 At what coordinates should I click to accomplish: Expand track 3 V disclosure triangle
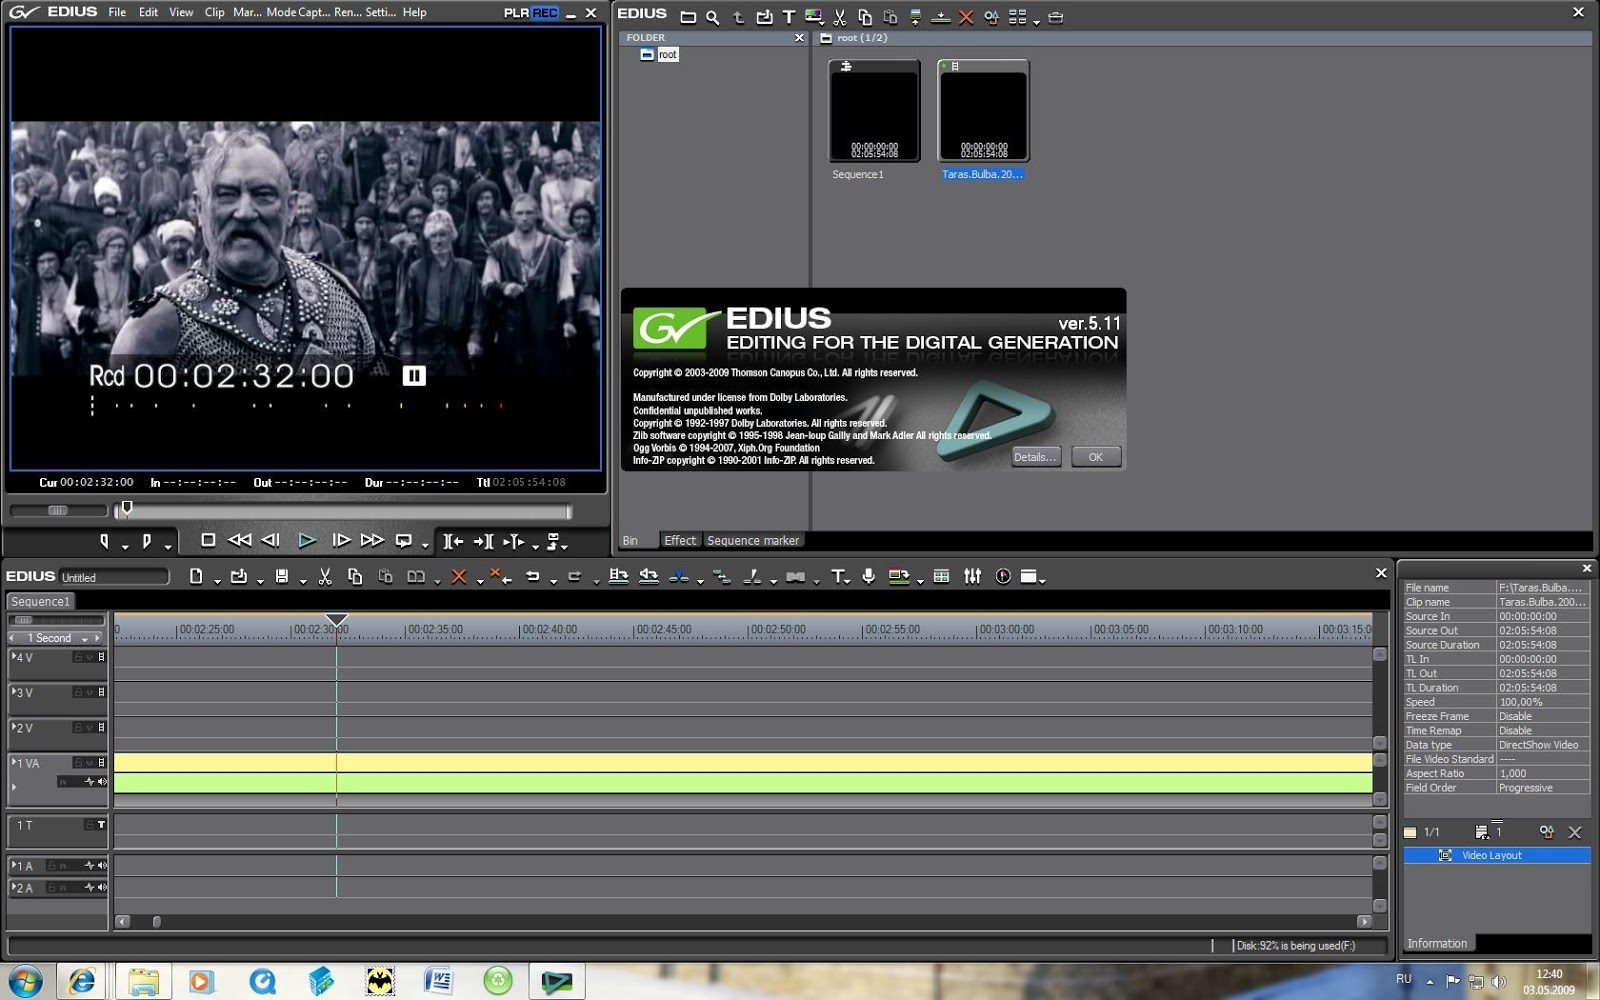point(14,691)
